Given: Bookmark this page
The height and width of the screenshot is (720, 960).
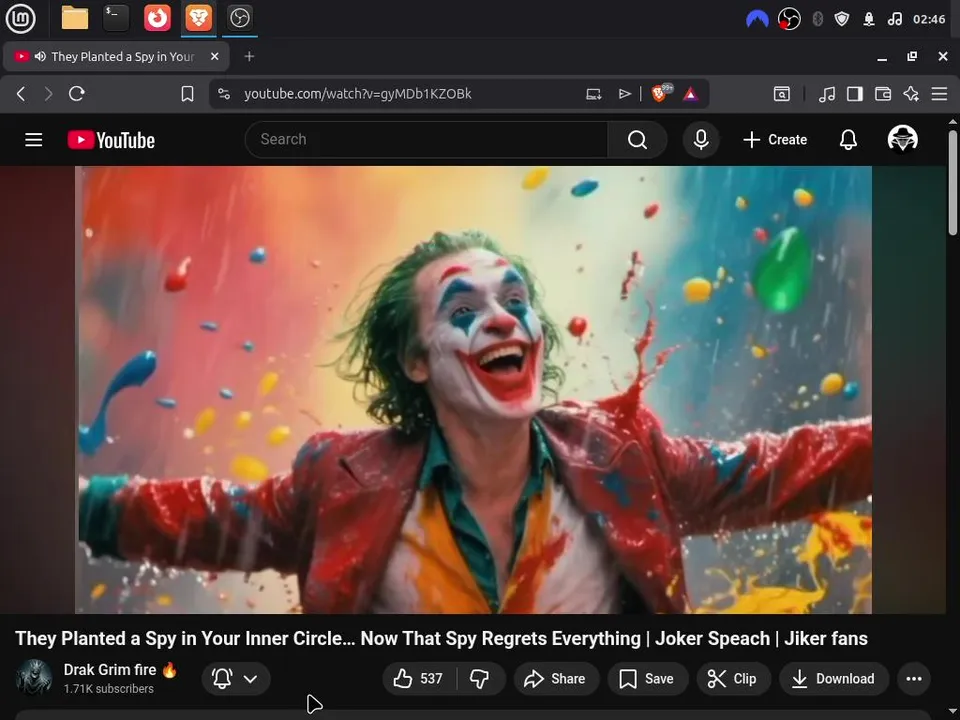Looking at the screenshot, I should pyautogui.click(x=187, y=94).
